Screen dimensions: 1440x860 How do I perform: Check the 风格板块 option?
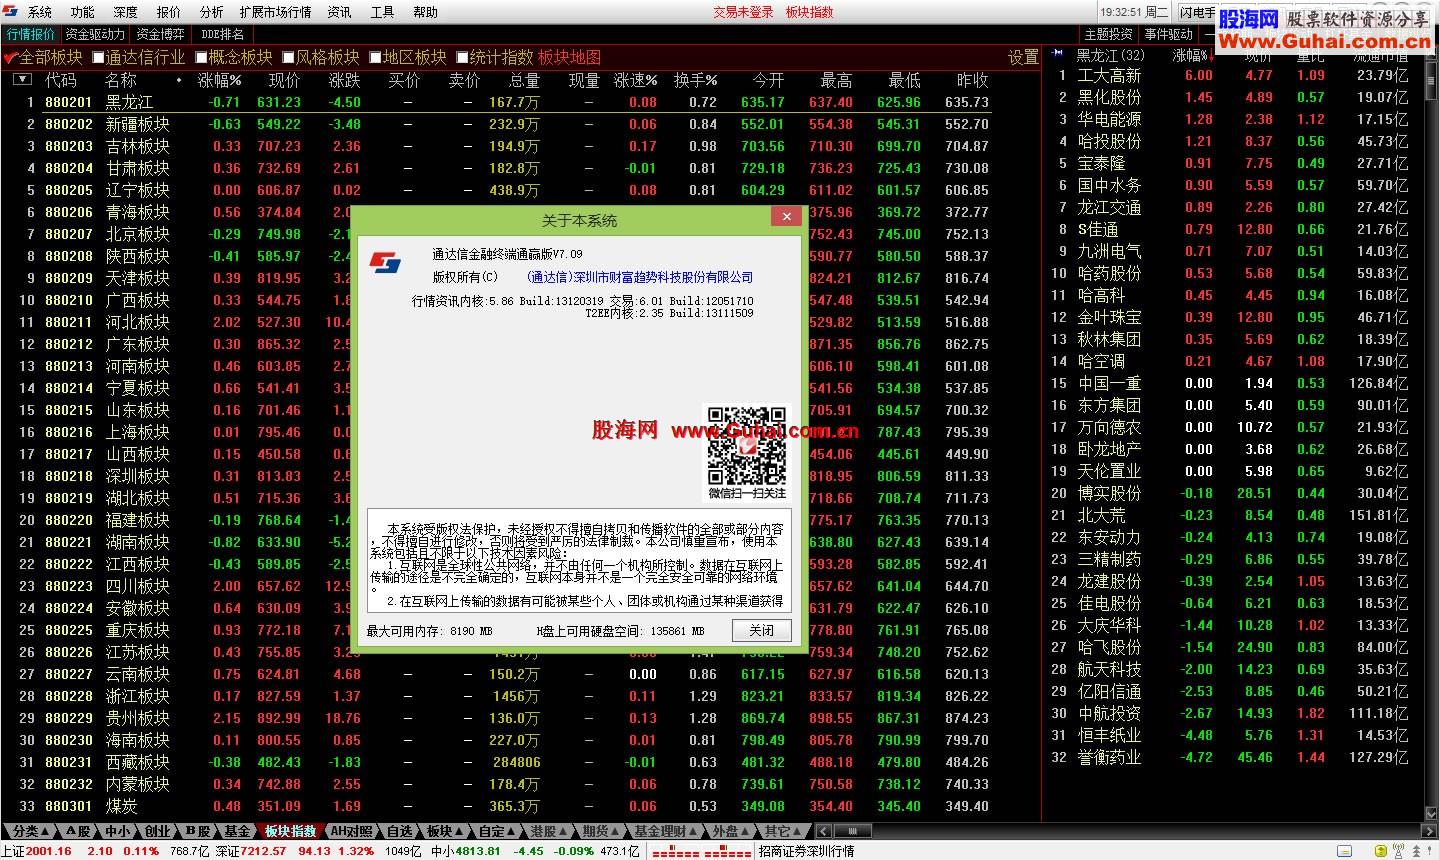[x=288, y=57]
